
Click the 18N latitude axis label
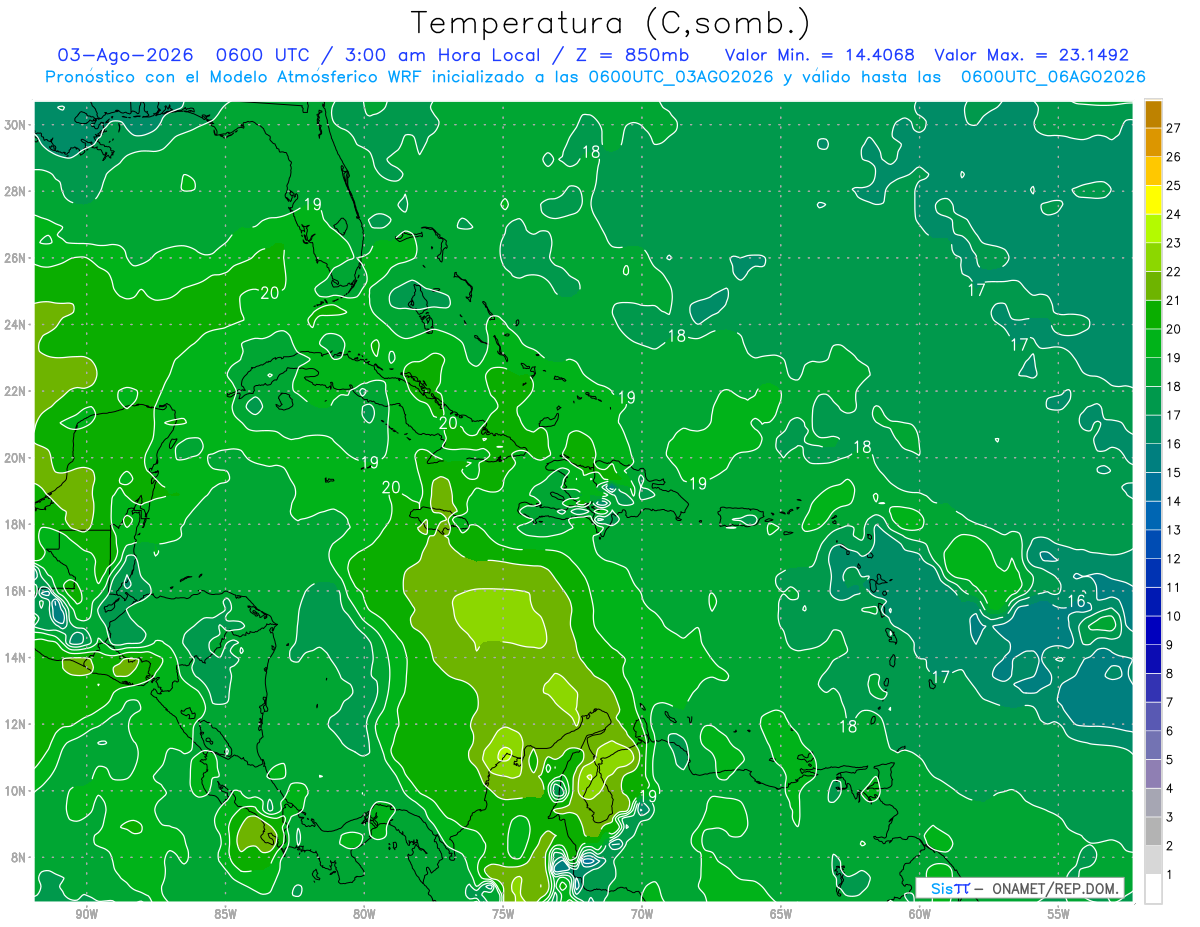15,524
